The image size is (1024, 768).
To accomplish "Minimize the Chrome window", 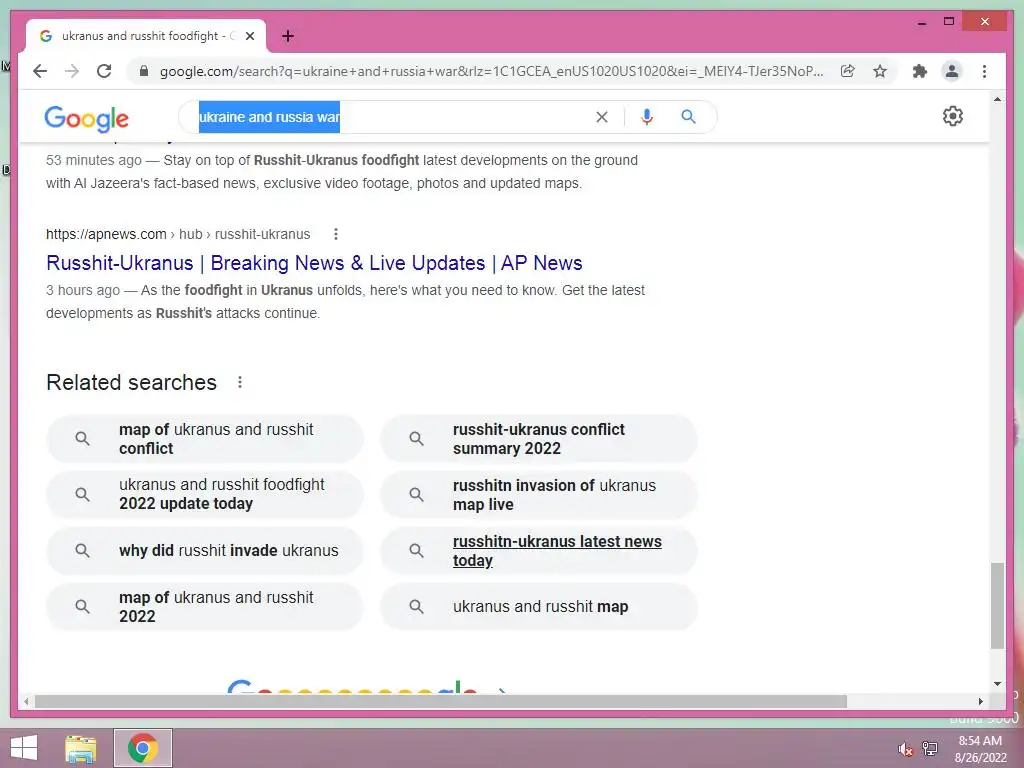I will tap(922, 22).
